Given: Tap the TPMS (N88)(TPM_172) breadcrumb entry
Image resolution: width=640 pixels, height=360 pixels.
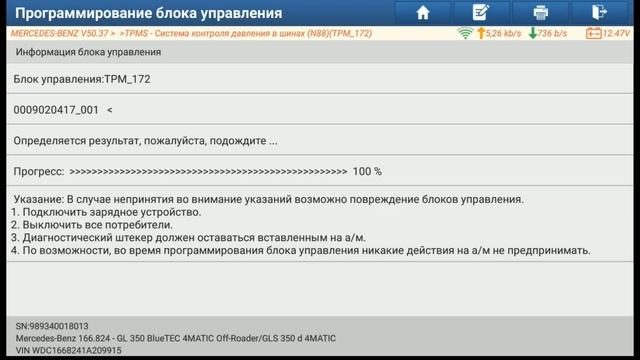Looking at the screenshot, I should click(245, 33).
